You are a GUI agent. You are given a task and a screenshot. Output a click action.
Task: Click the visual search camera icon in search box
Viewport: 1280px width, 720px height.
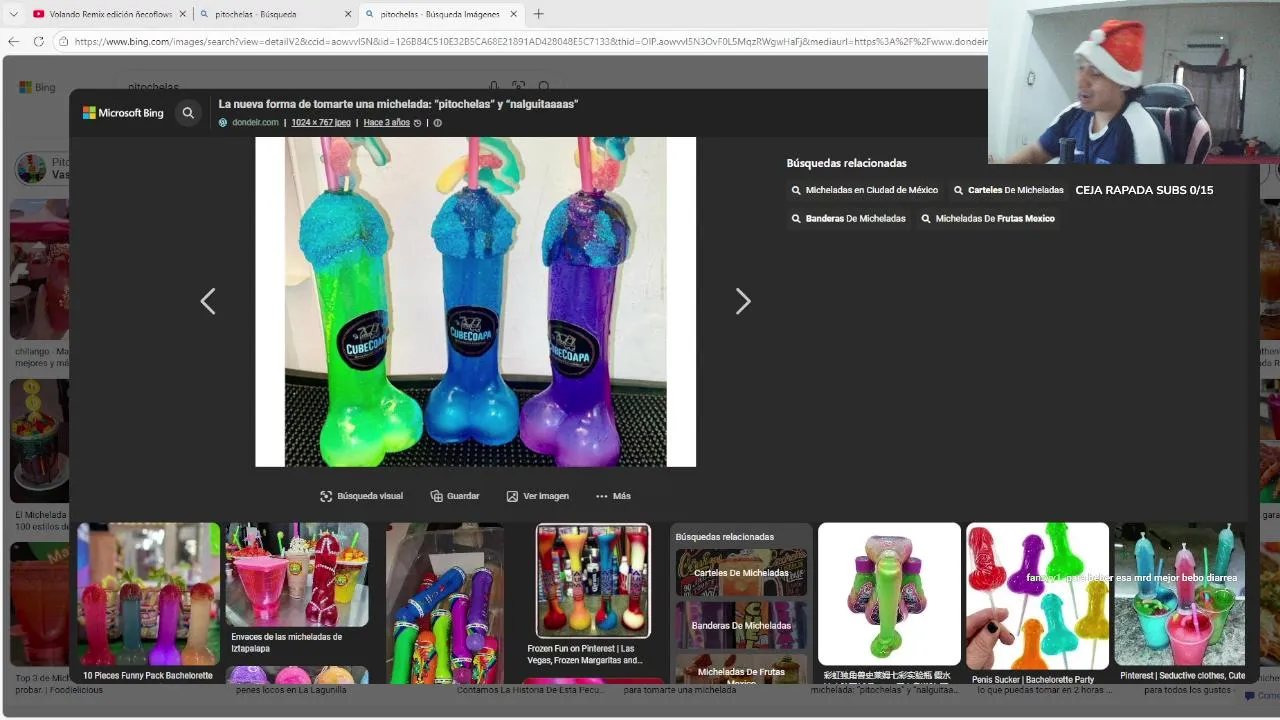pyautogui.click(x=518, y=87)
